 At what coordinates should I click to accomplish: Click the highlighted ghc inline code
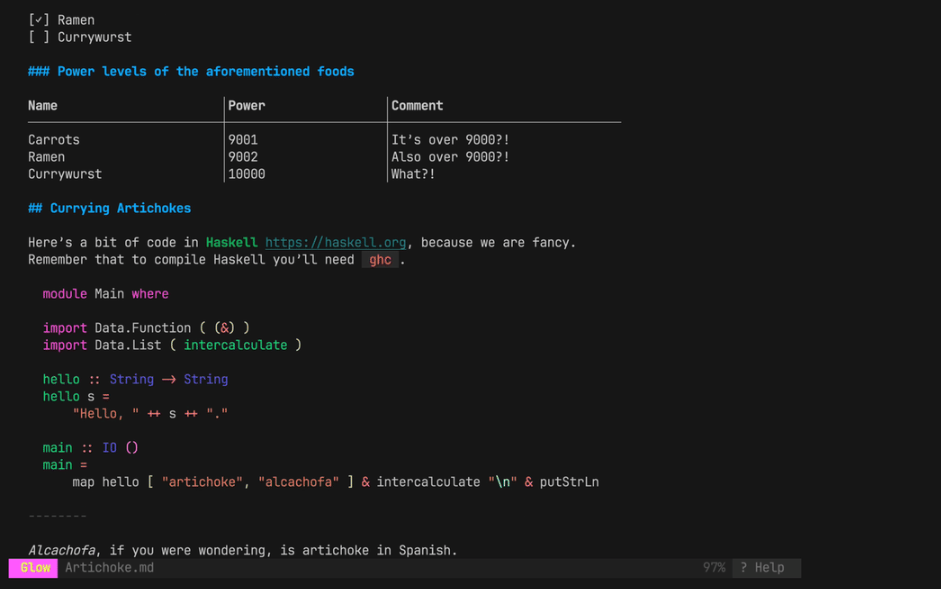coord(380,260)
